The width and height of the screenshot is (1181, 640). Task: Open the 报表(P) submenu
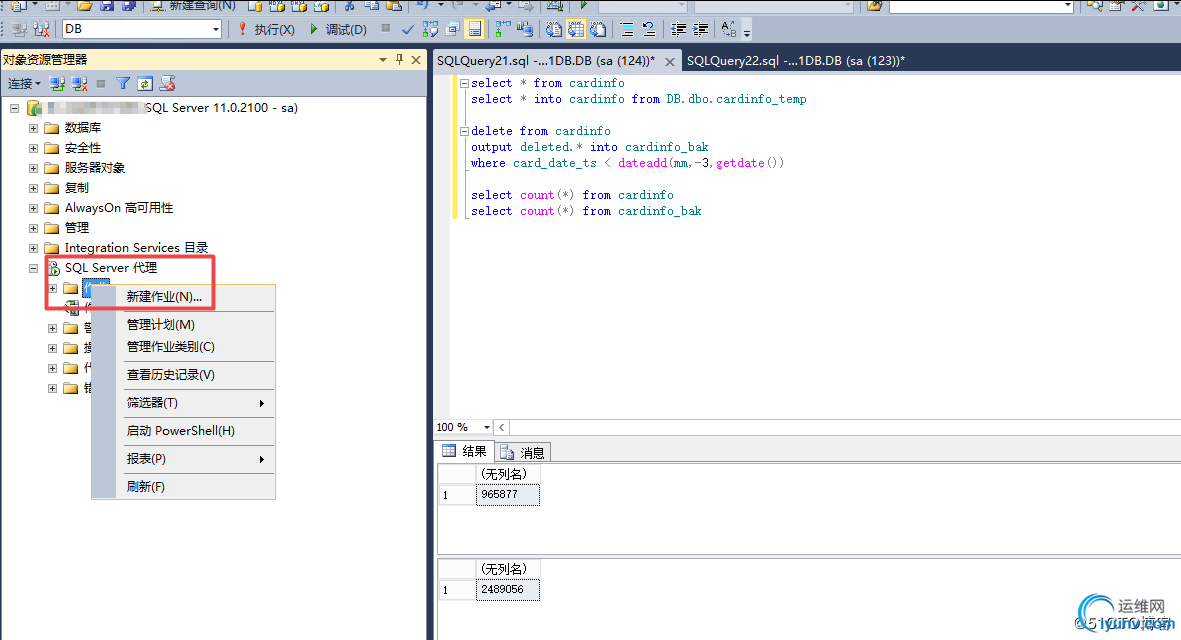[x=184, y=459]
